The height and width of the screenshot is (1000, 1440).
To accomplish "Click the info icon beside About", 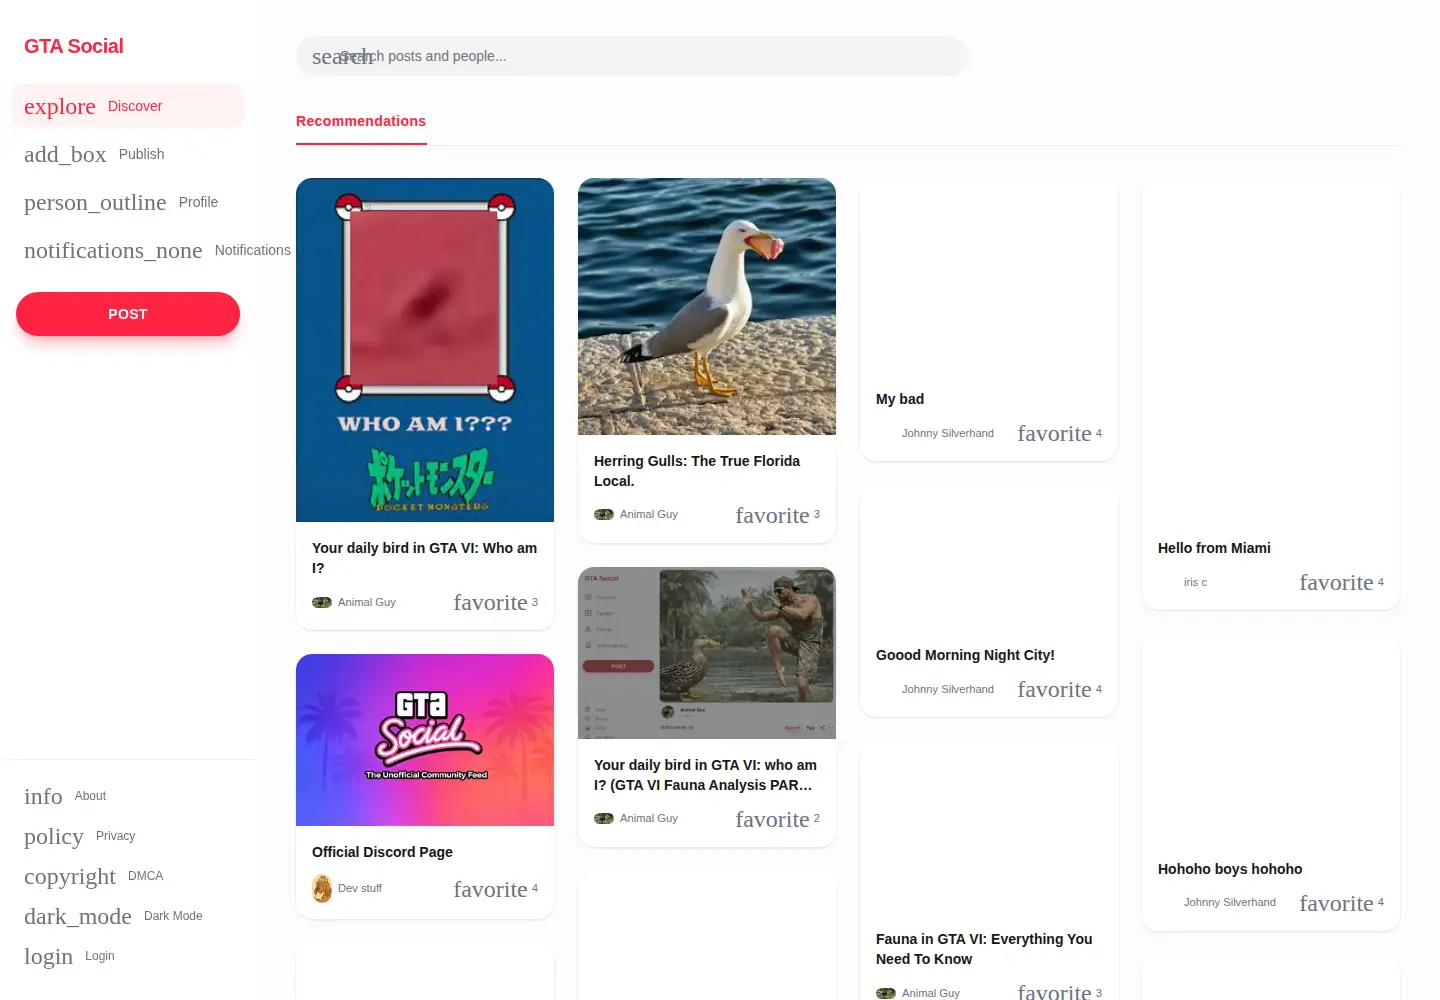I will click(43, 796).
